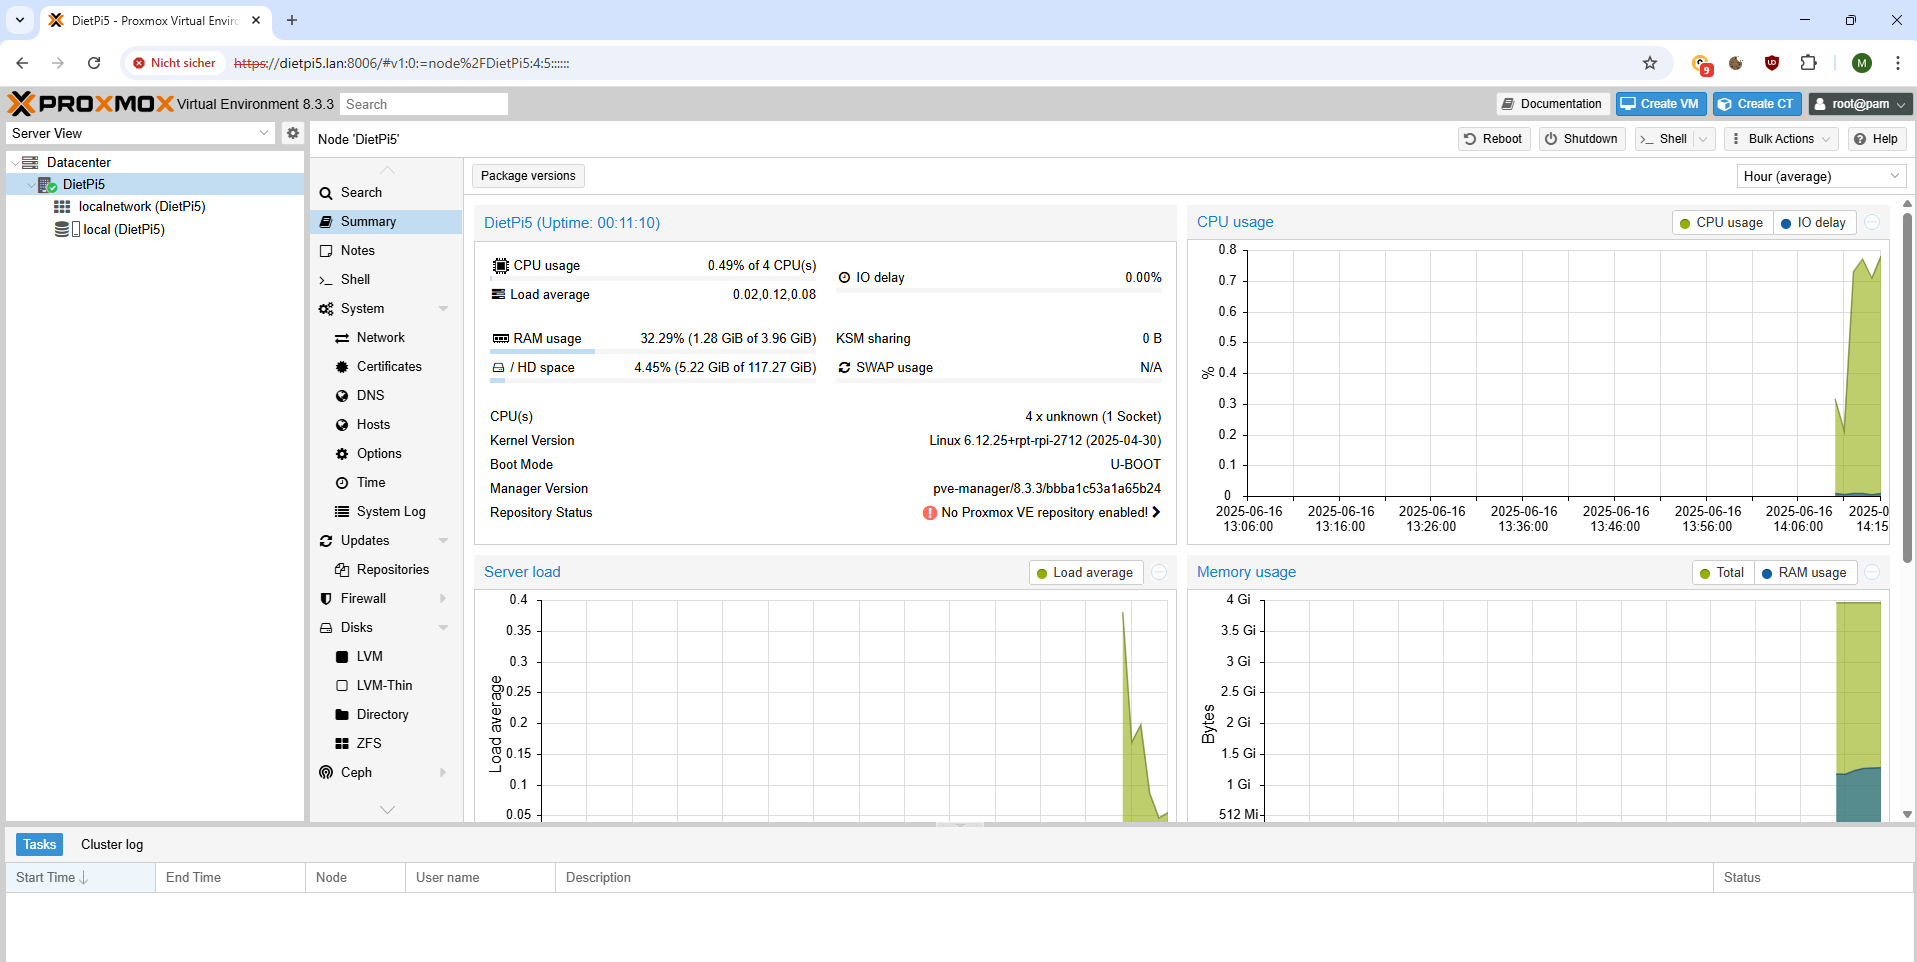Click the Create CT button
This screenshot has width=1917, height=962.
point(1757,104)
